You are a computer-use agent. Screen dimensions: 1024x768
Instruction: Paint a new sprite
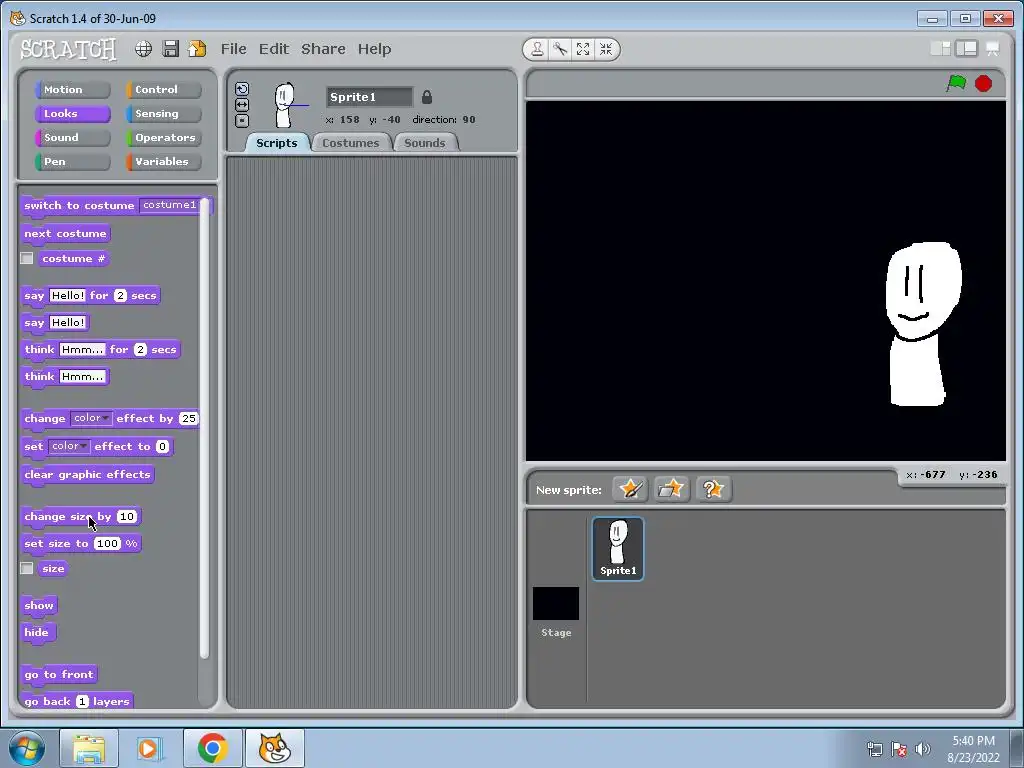click(x=630, y=489)
